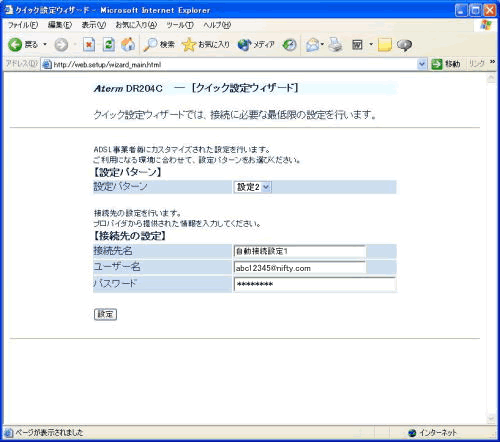Open the View (表示) menu
This screenshot has height=442, width=500.
(94, 25)
